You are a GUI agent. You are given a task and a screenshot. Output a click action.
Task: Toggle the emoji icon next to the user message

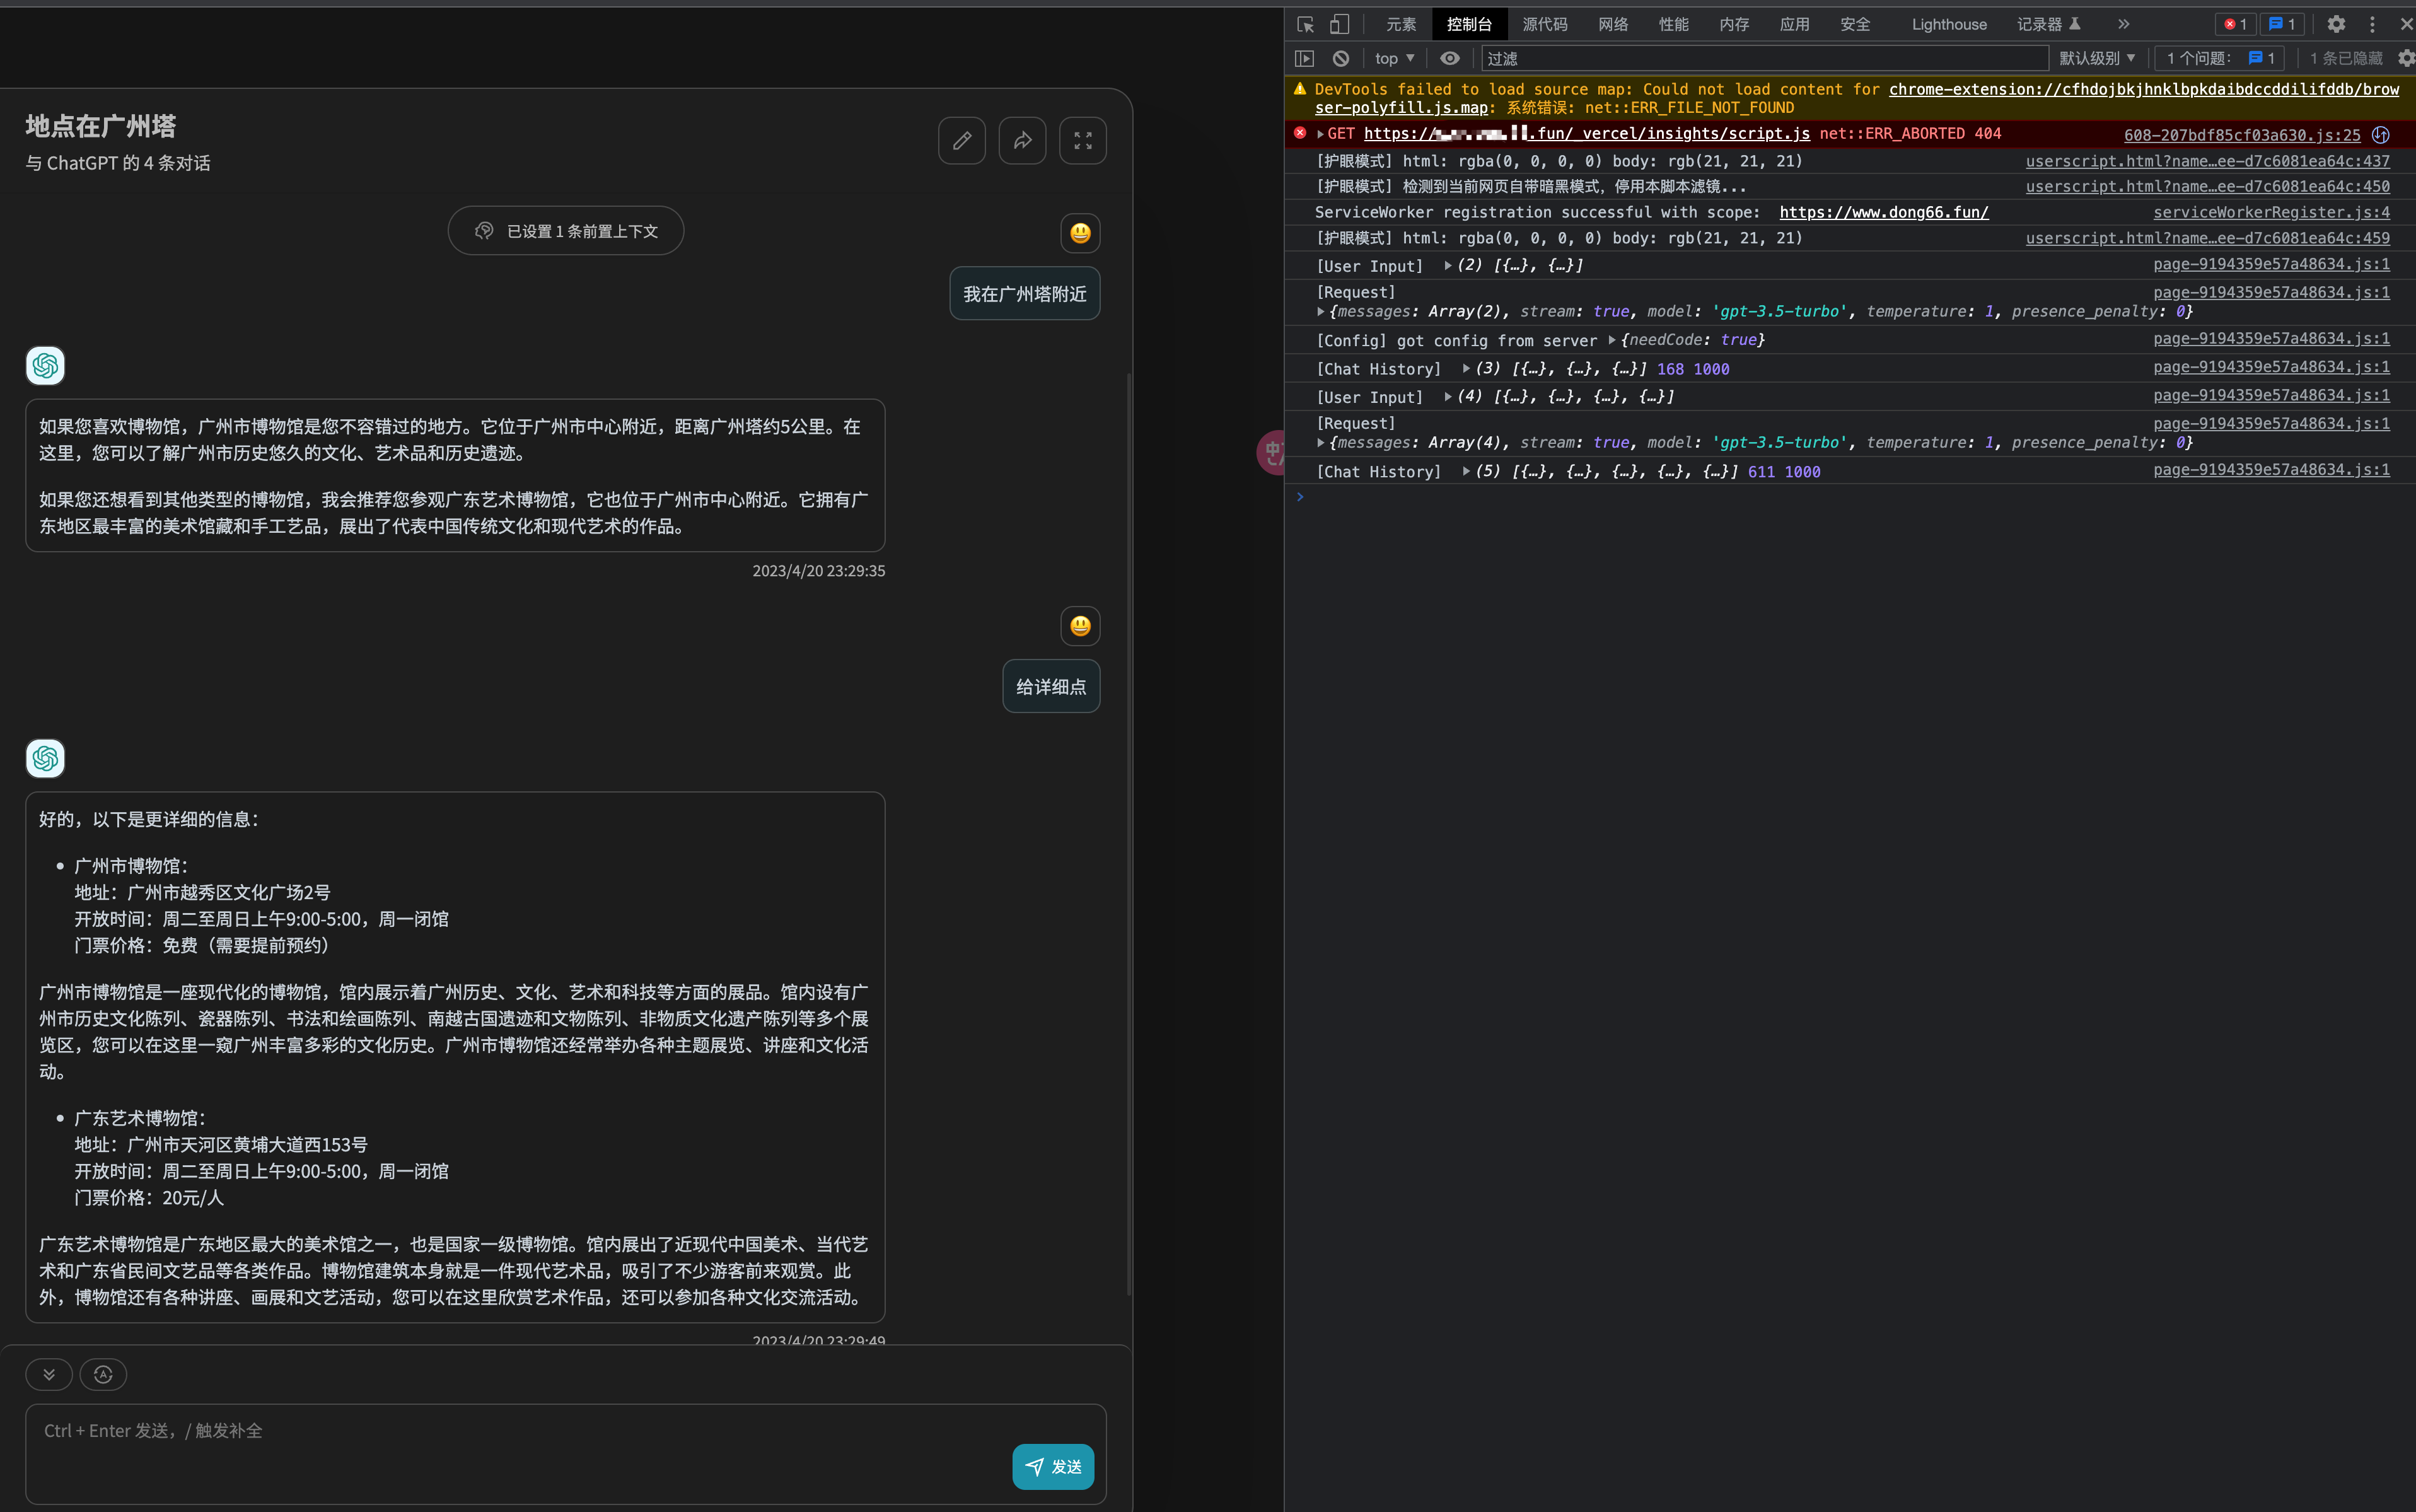tap(1080, 233)
